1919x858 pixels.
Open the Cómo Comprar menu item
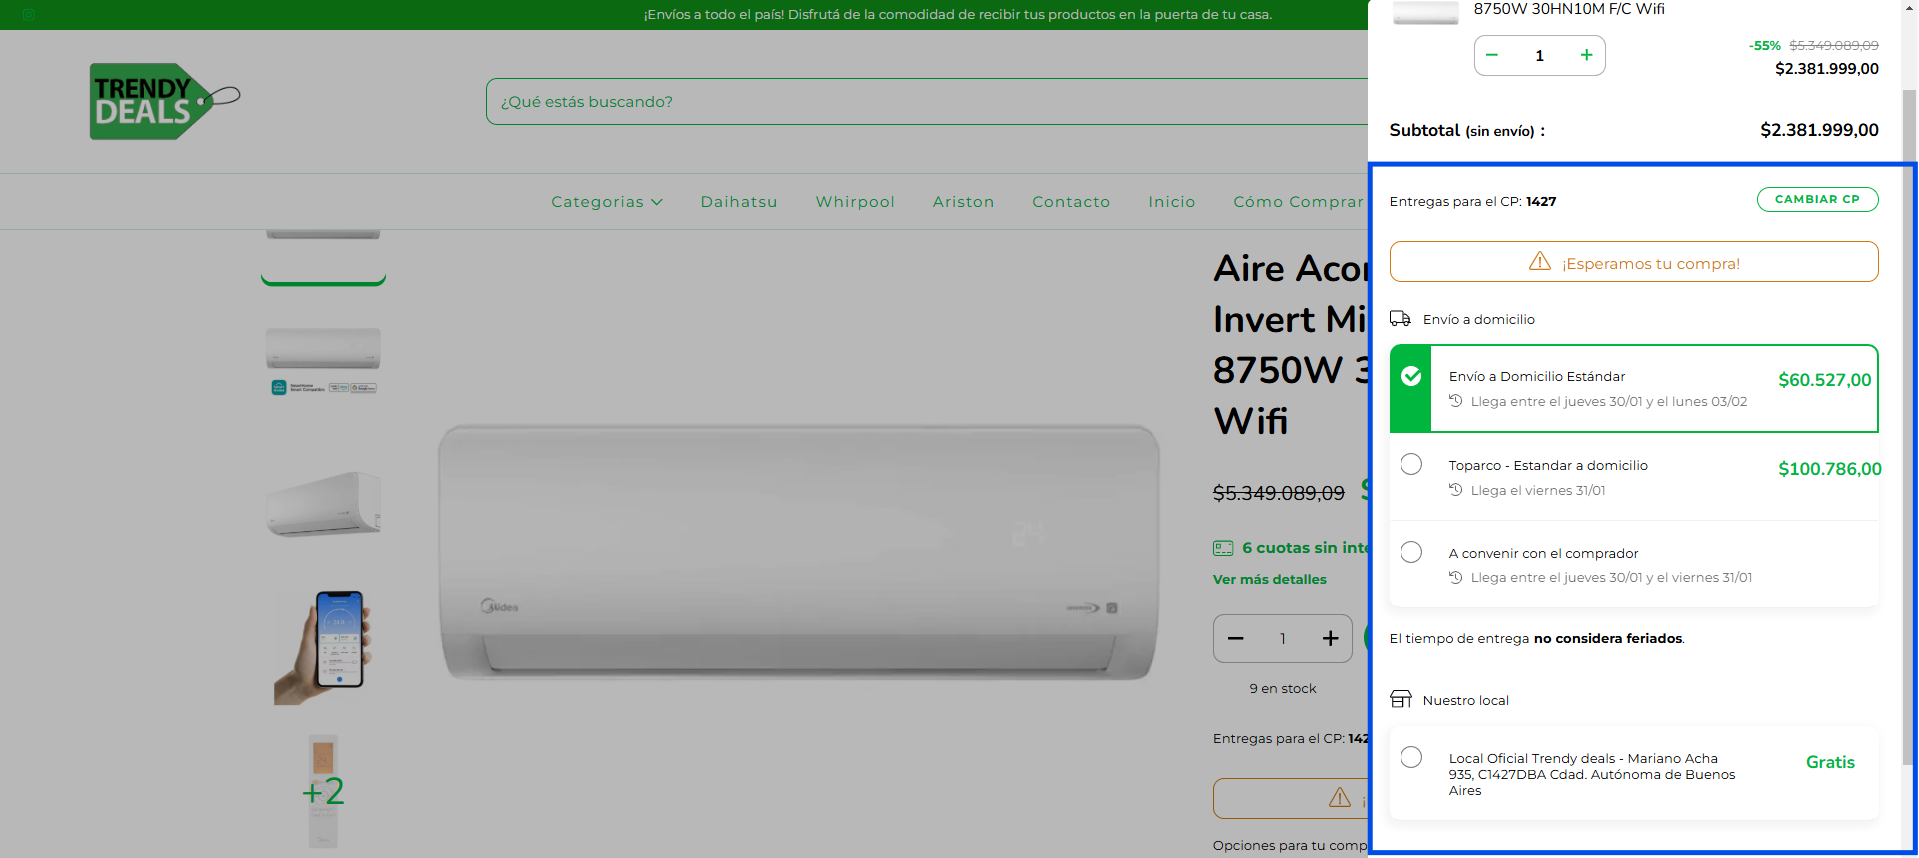[1298, 201]
